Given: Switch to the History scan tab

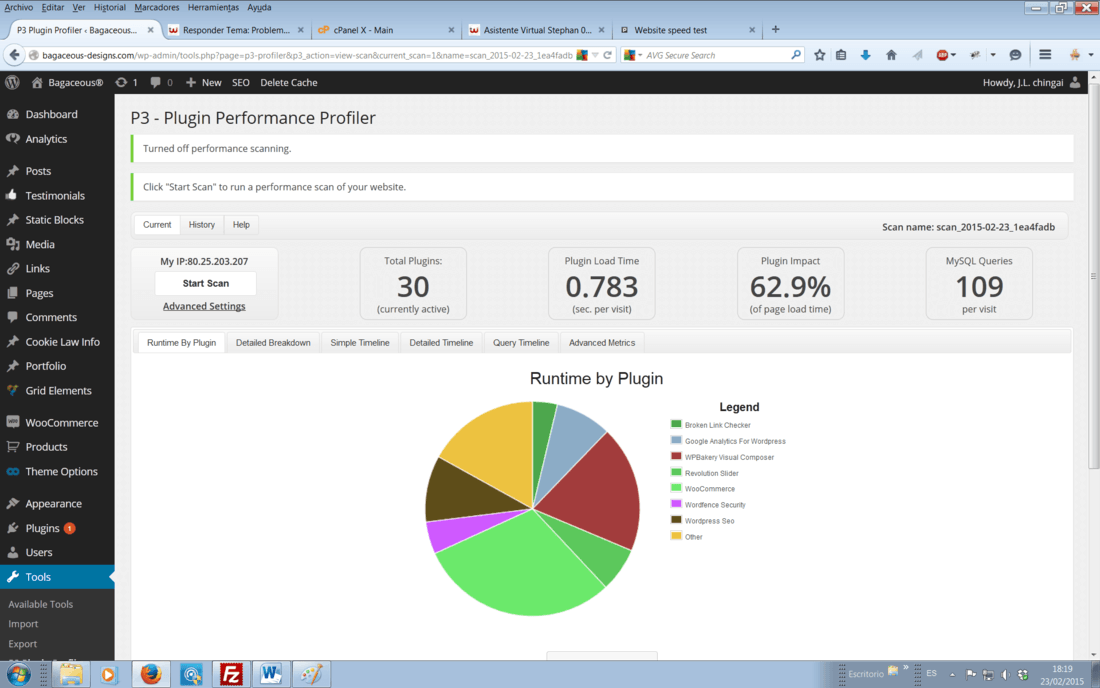Looking at the screenshot, I should coord(201,224).
